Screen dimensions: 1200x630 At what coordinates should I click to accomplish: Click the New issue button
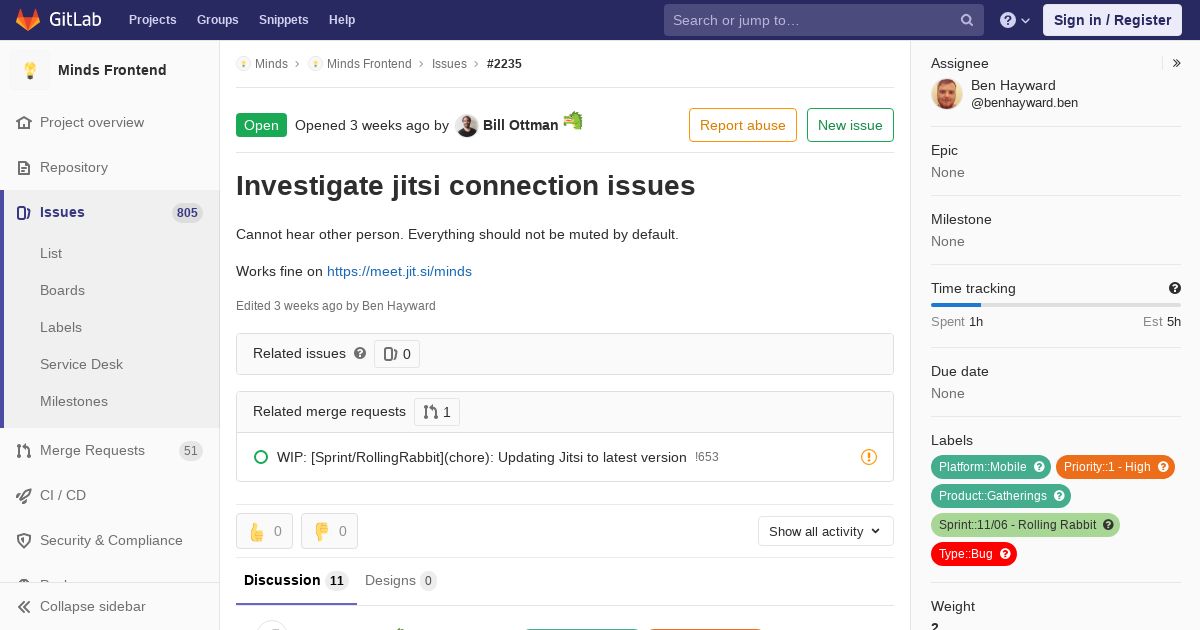(x=850, y=125)
